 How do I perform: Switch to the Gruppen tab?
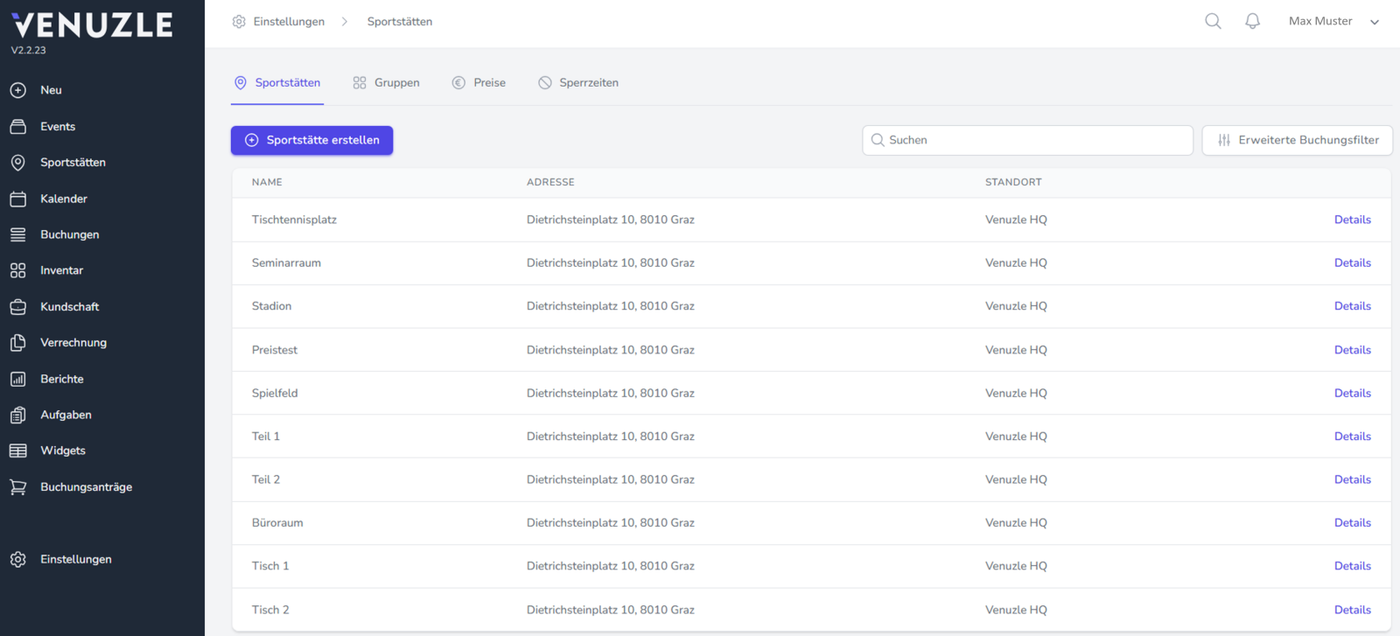386,83
